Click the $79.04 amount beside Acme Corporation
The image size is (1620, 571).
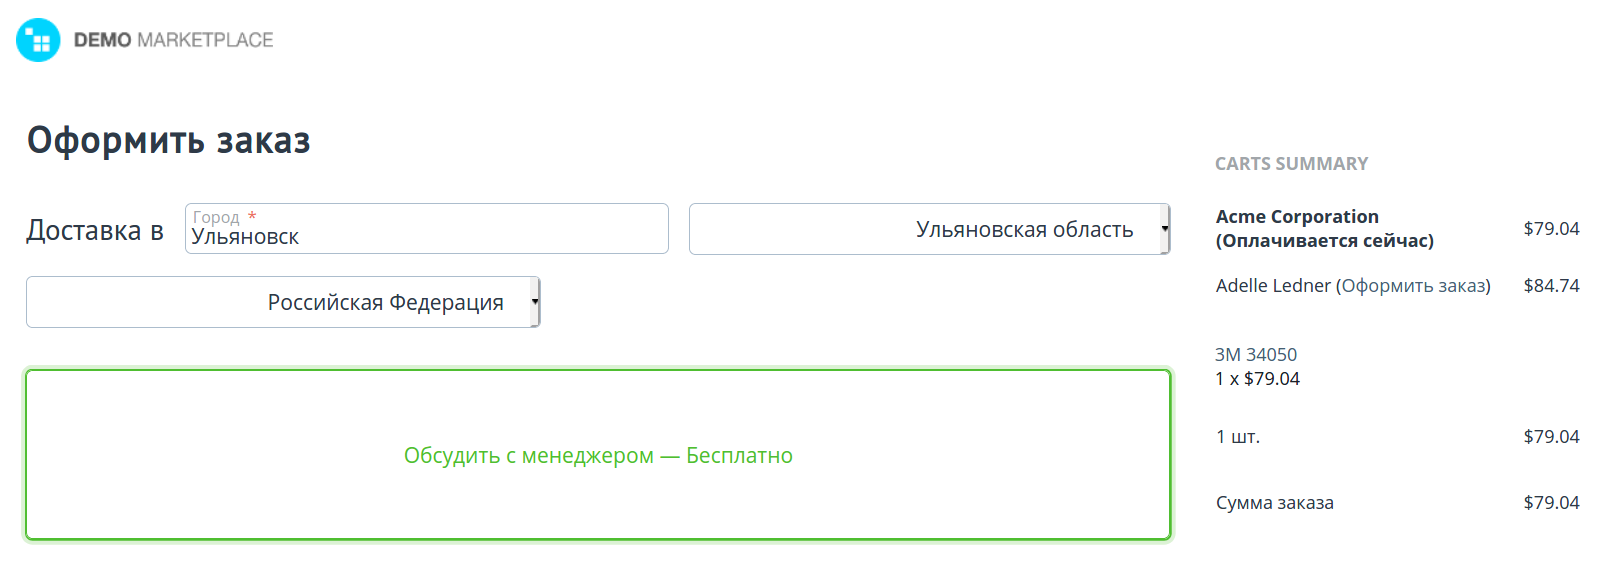(1551, 229)
